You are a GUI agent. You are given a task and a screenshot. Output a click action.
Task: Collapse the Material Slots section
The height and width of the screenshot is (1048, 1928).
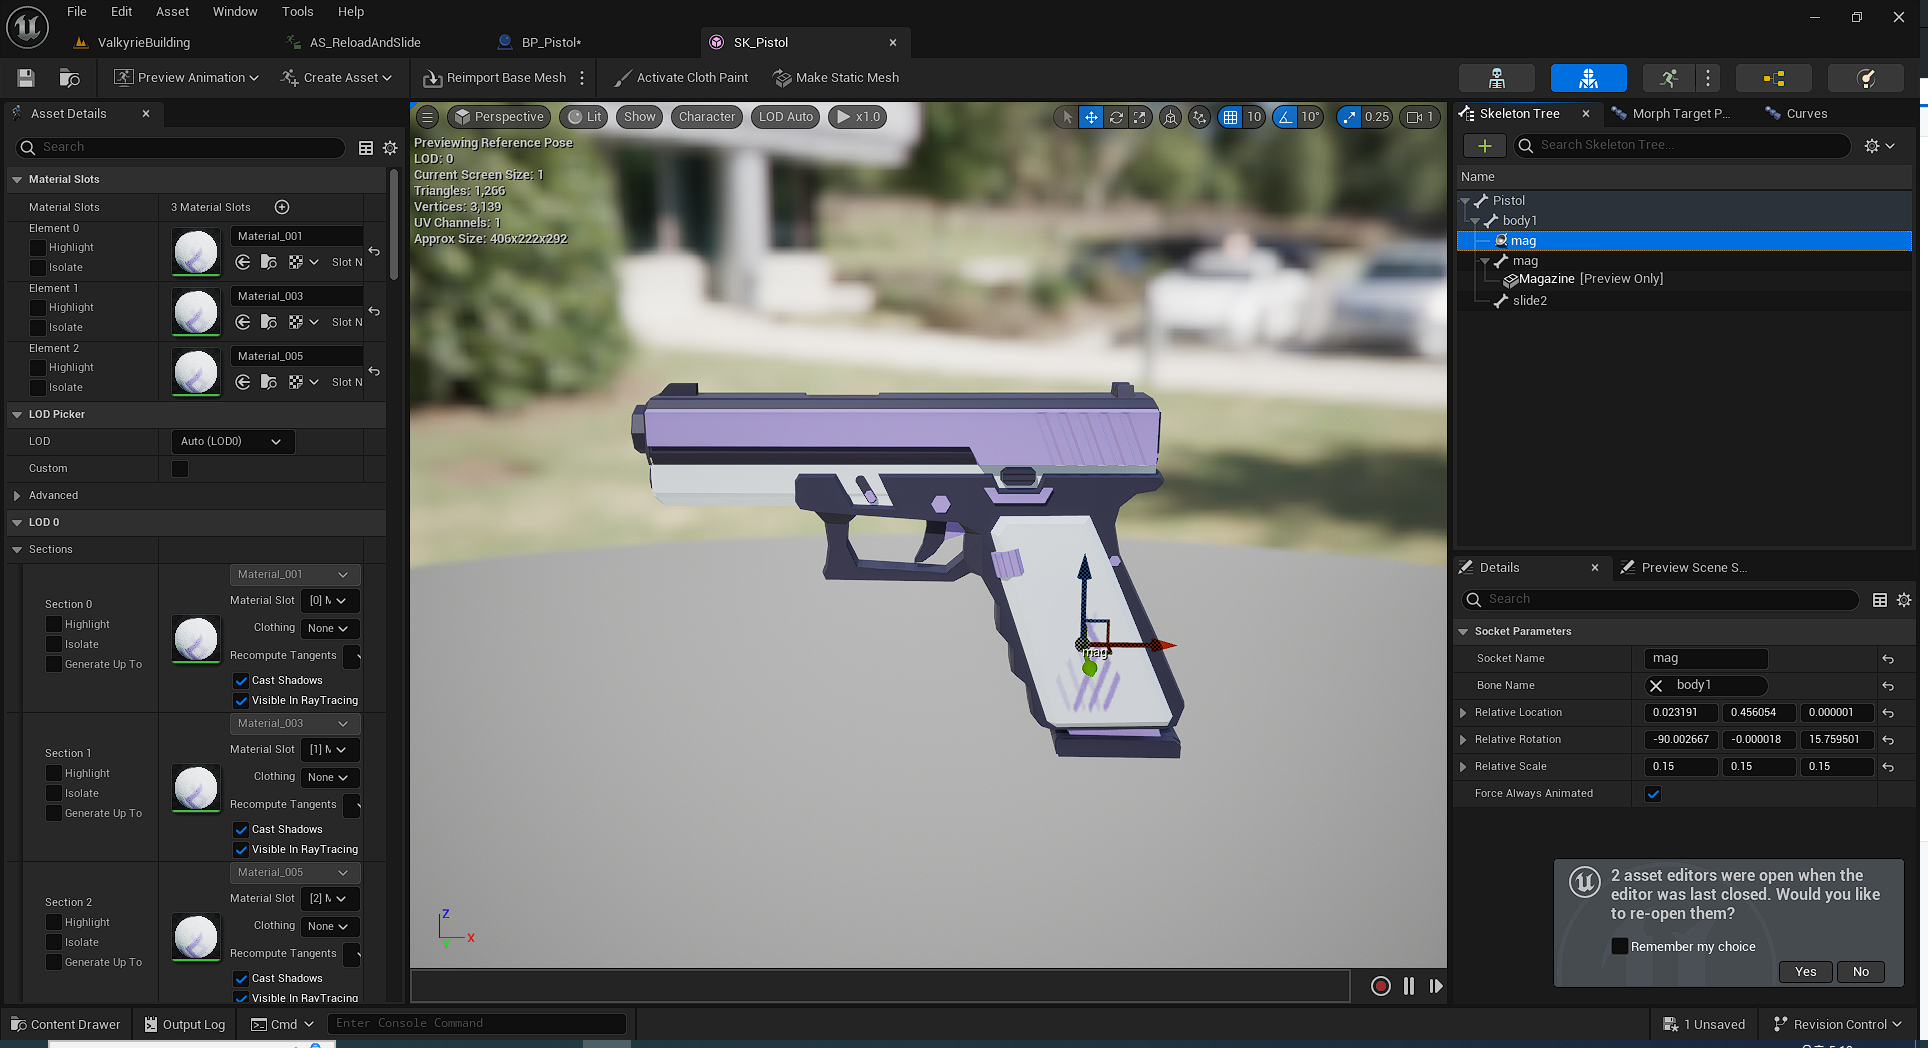pos(17,180)
